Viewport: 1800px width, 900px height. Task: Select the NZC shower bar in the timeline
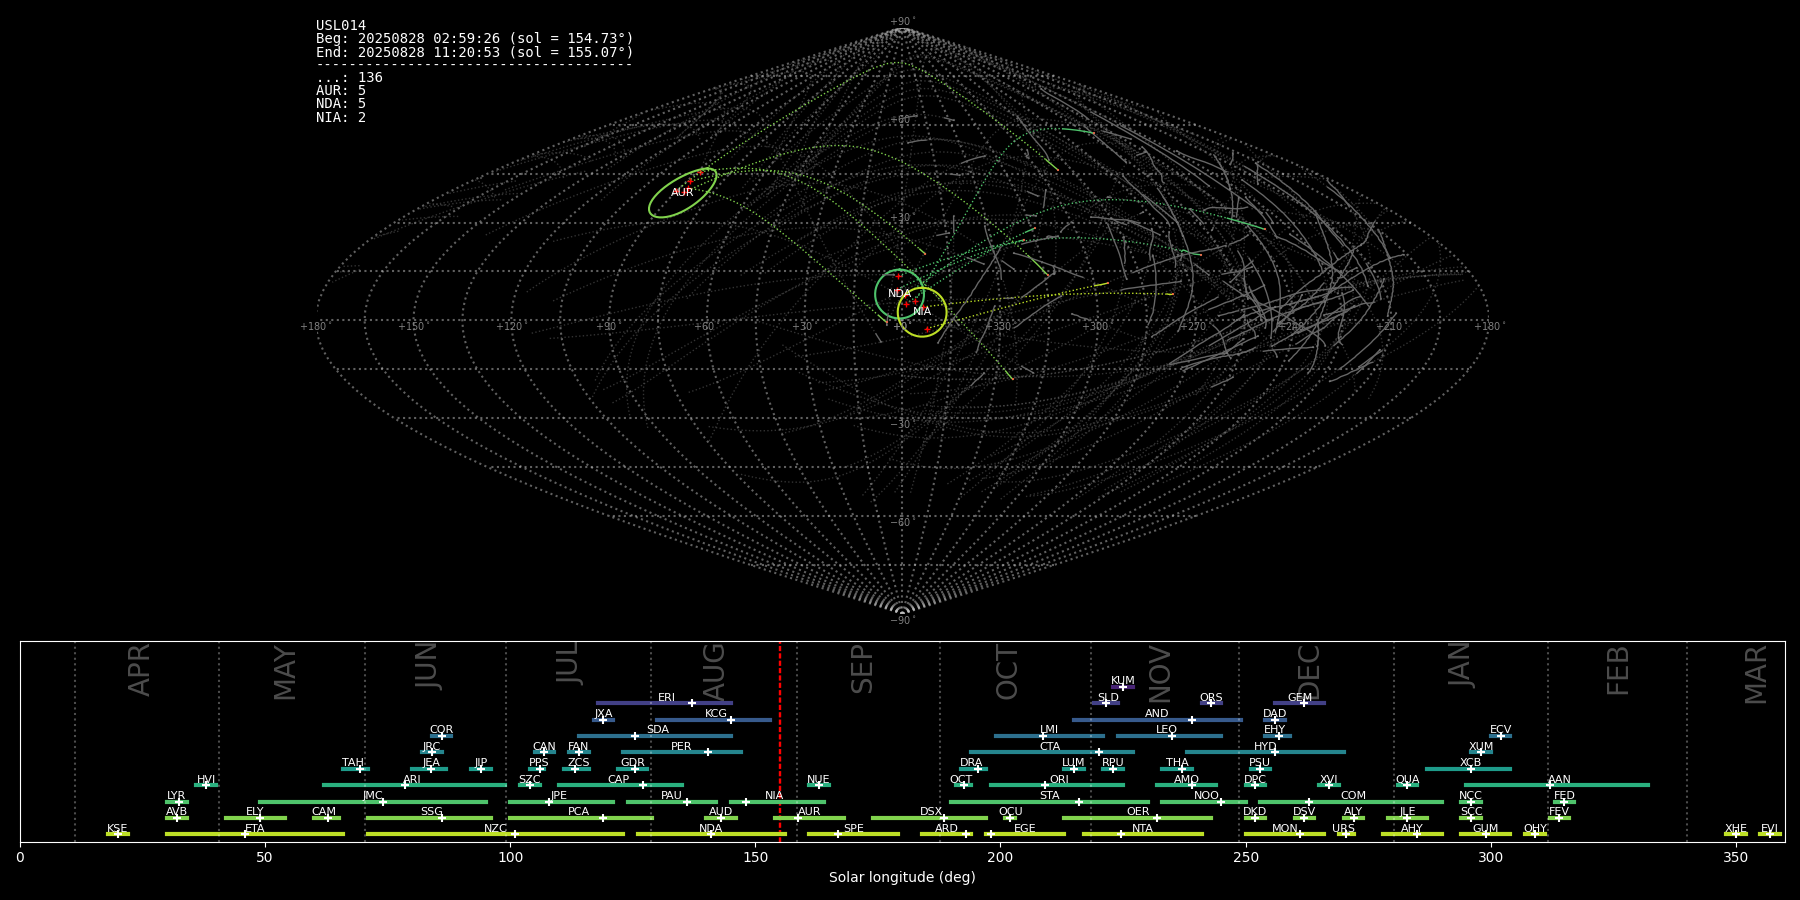click(x=495, y=834)
